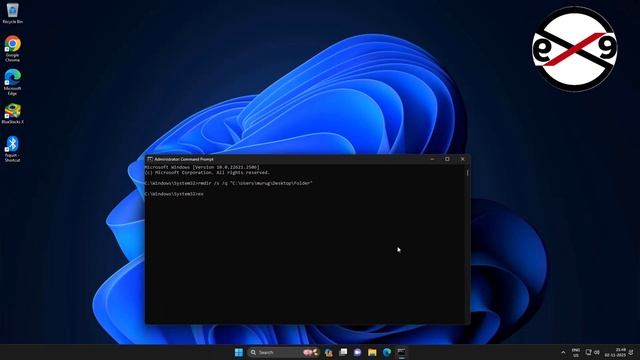Minimize the Command Prompt window

tap(432, 159)
